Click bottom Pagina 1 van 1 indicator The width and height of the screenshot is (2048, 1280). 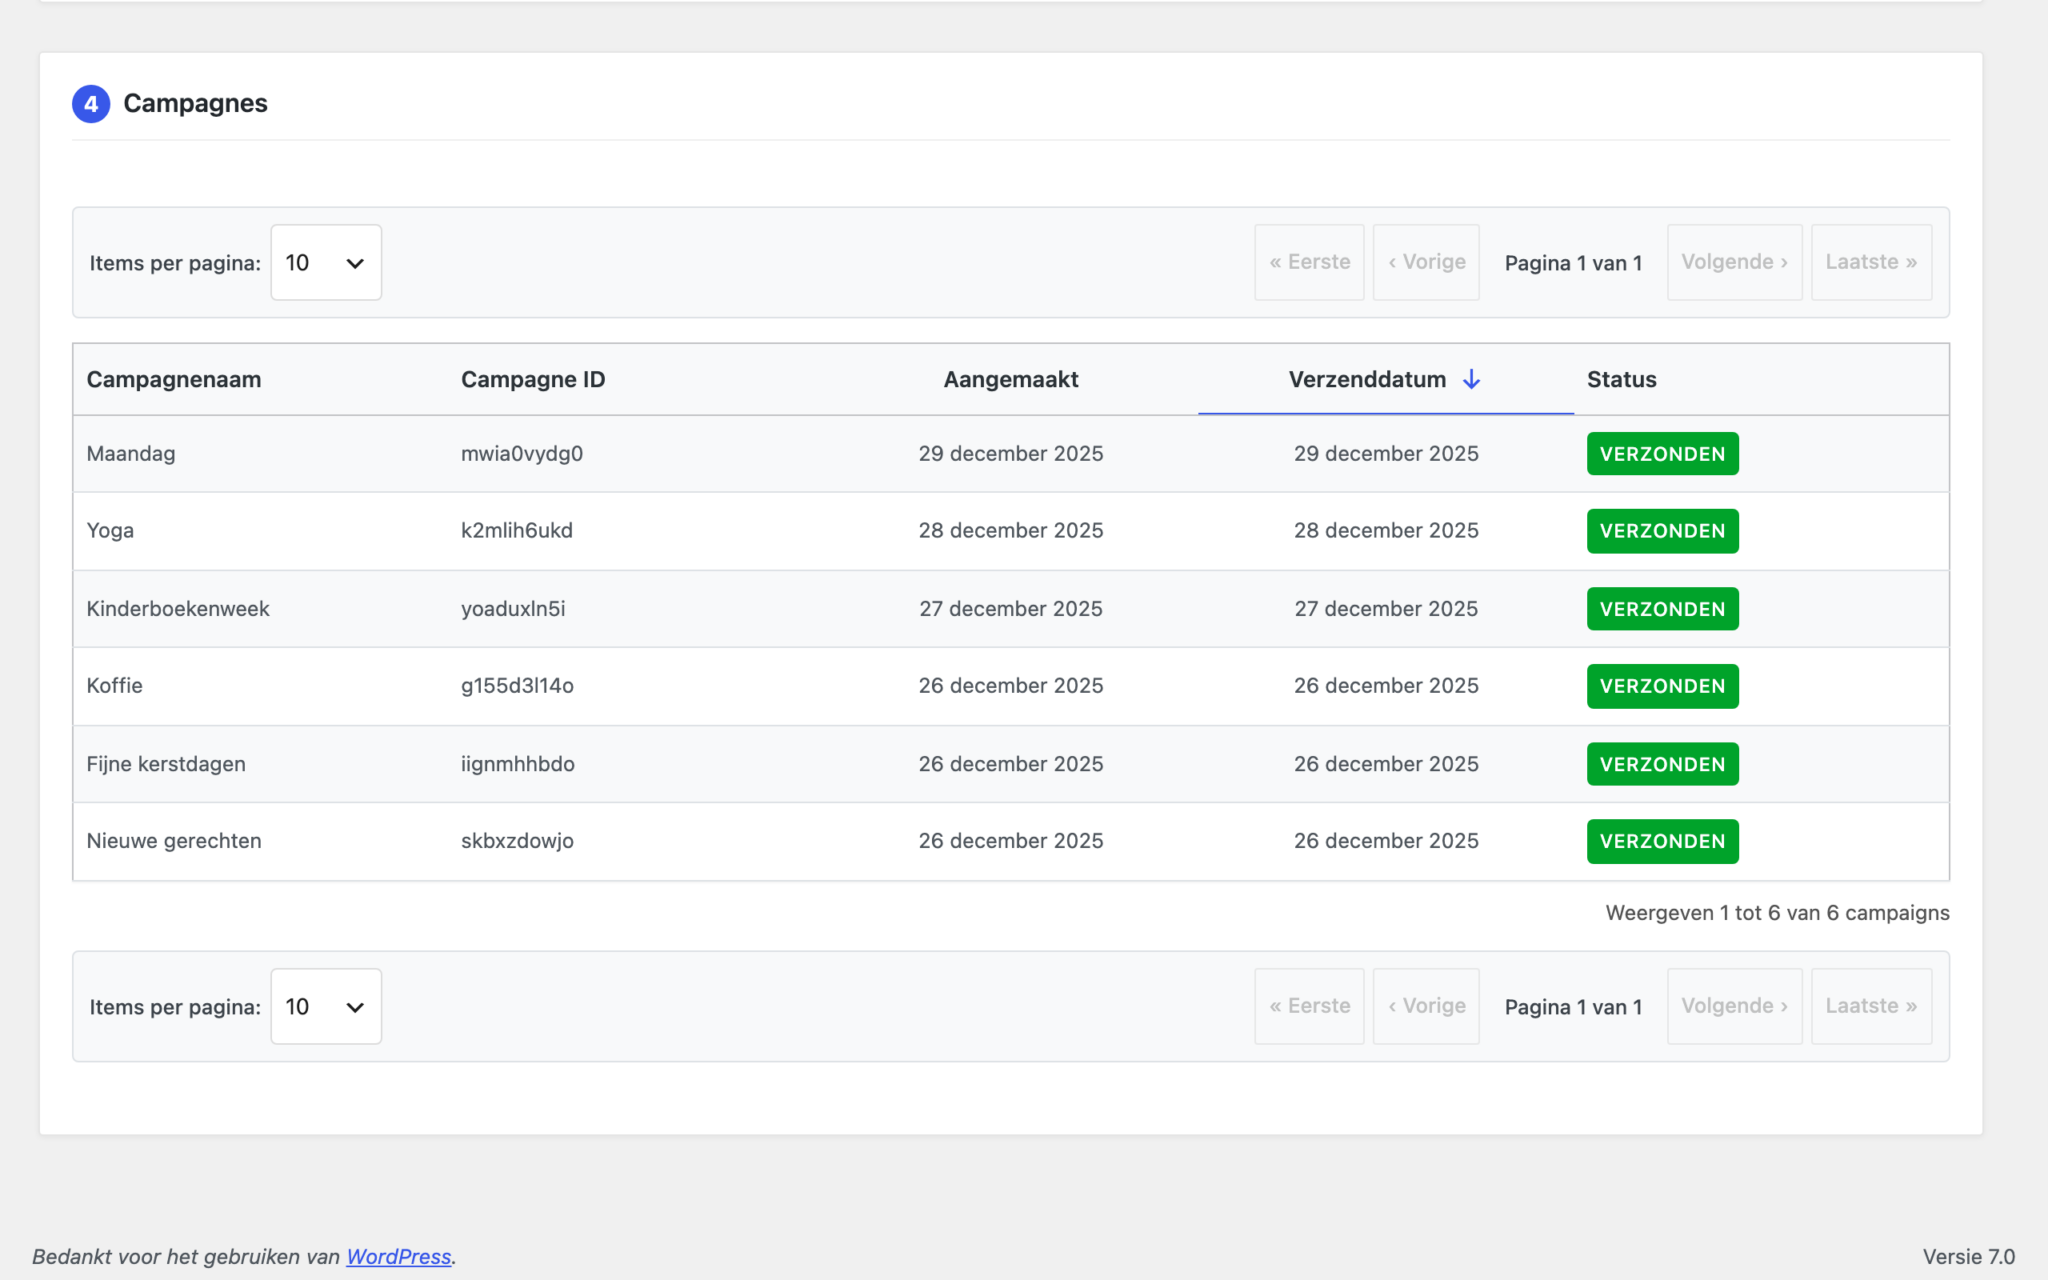click(x=1573, y=1007)
